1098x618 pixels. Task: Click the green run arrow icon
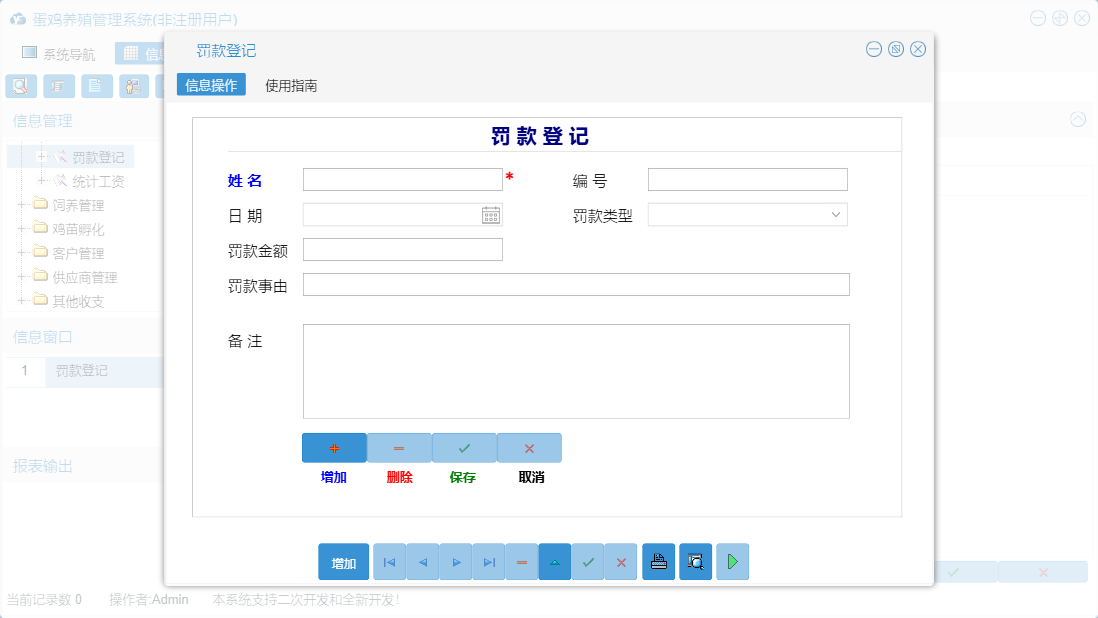(731, 561)
